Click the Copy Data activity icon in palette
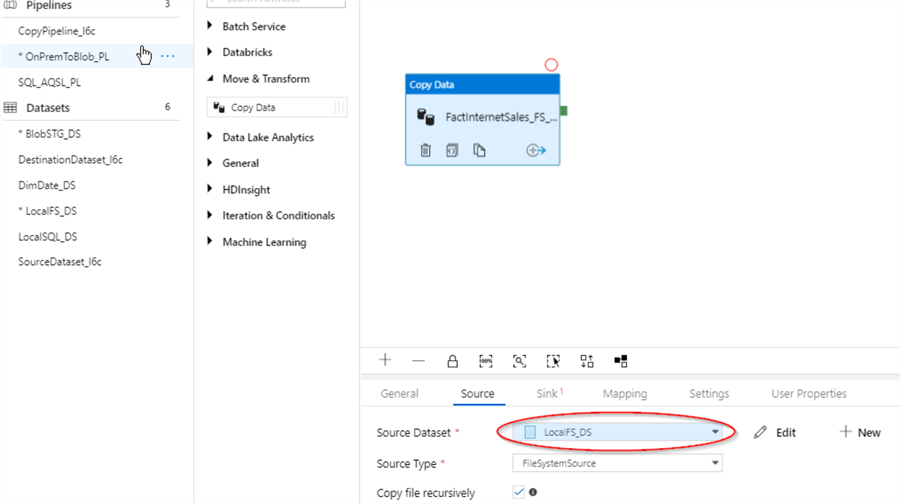 click(x=219, y=107)
